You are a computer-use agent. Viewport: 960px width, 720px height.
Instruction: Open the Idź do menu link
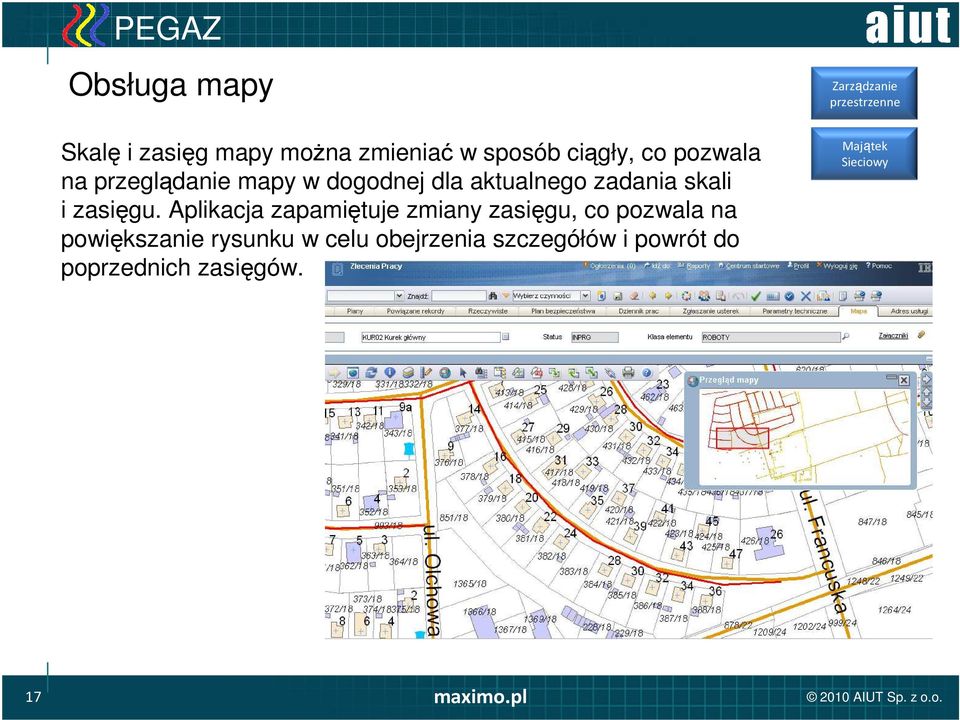click(657, 266)
